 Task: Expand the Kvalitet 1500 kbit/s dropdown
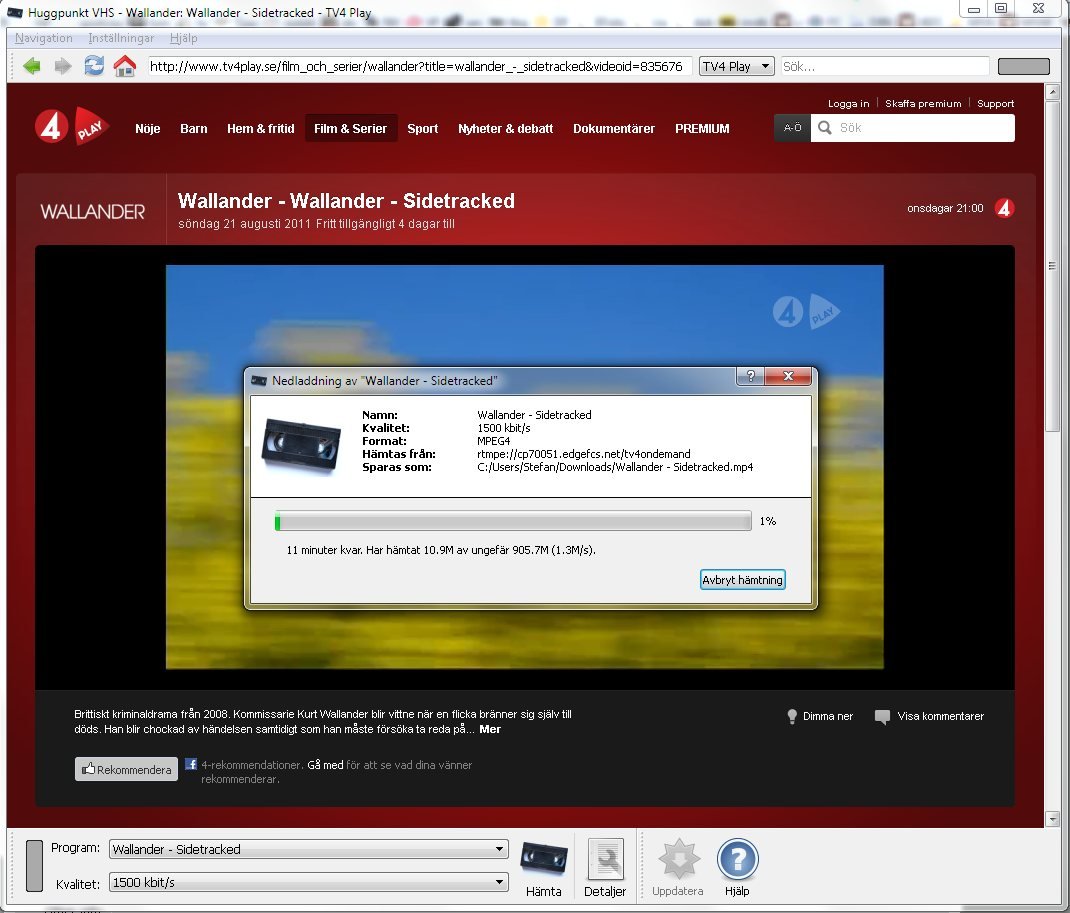pos(308,882)
